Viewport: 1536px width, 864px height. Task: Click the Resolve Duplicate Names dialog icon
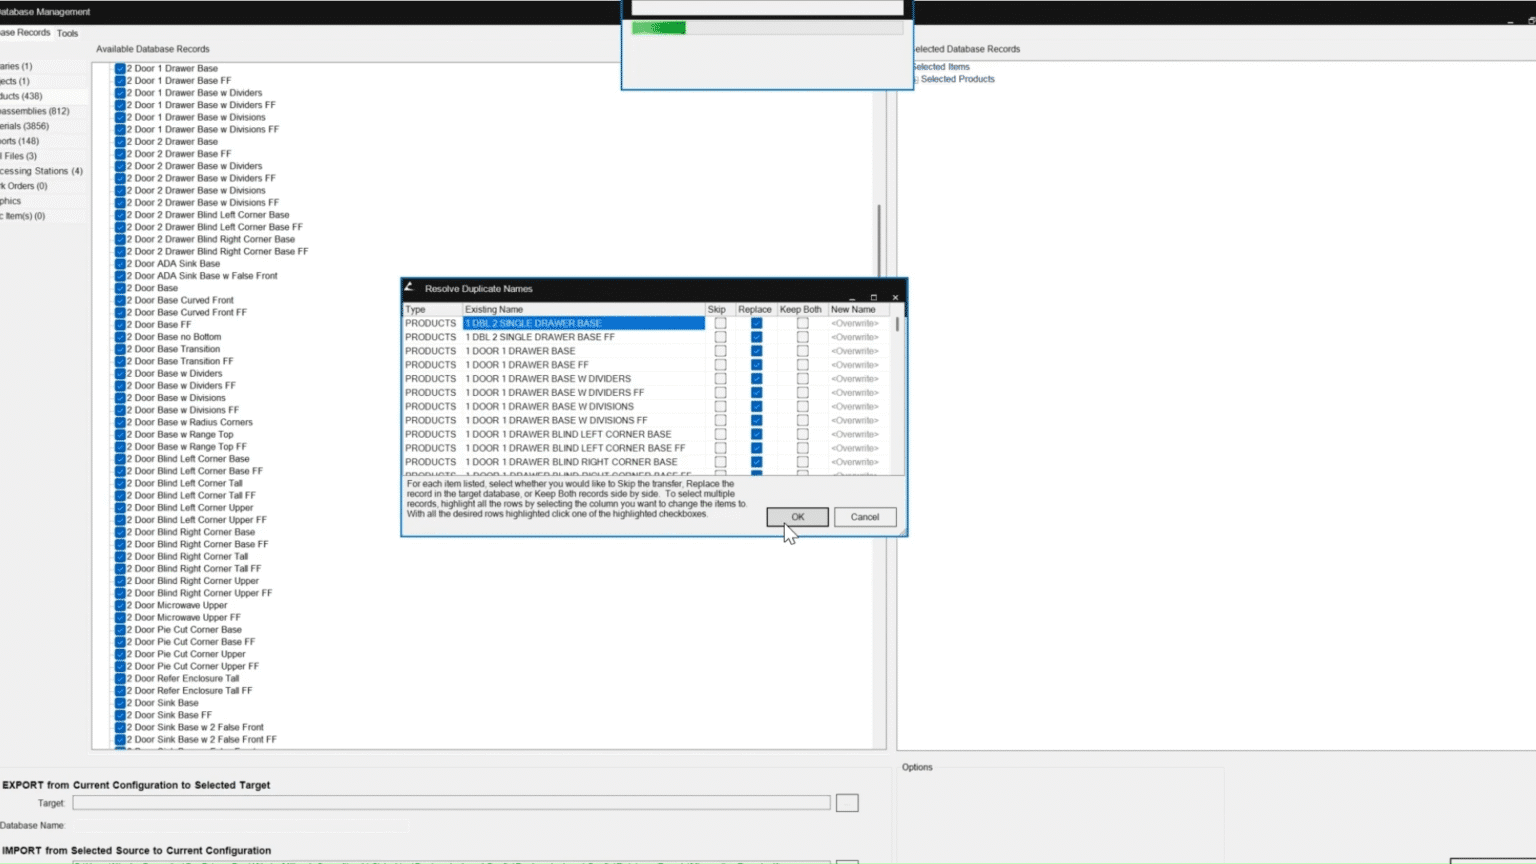coord(409,288)
